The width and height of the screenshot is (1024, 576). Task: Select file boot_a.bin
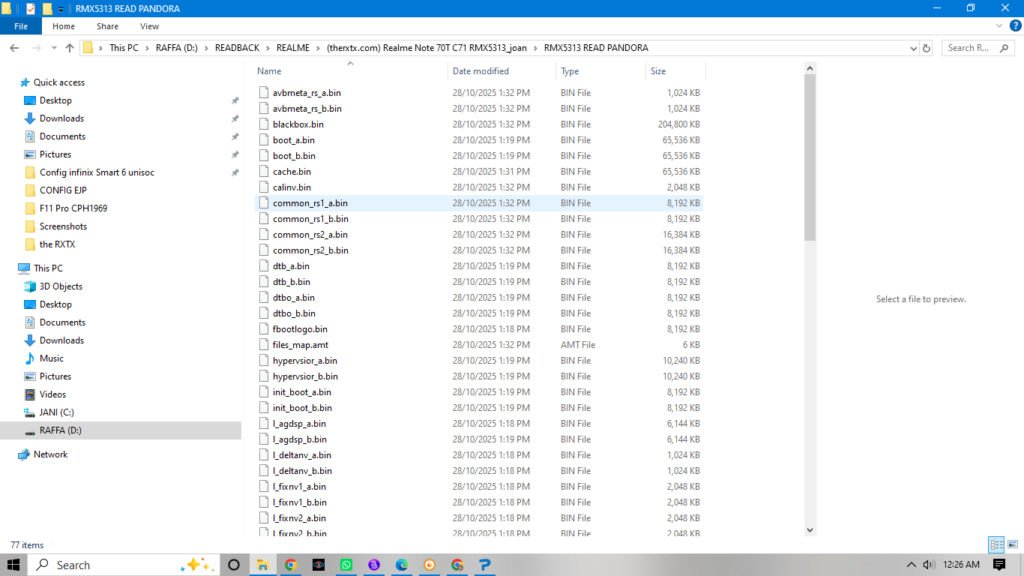[293, 140]
